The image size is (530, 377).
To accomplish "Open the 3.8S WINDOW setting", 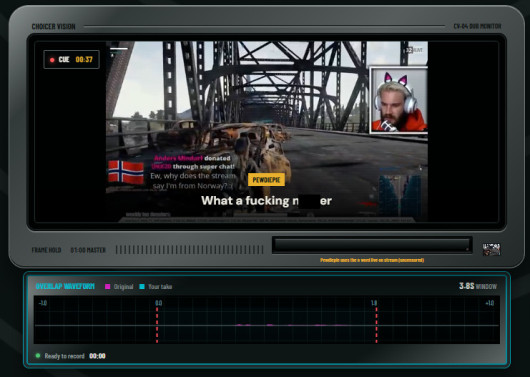I will click(478, 286).
